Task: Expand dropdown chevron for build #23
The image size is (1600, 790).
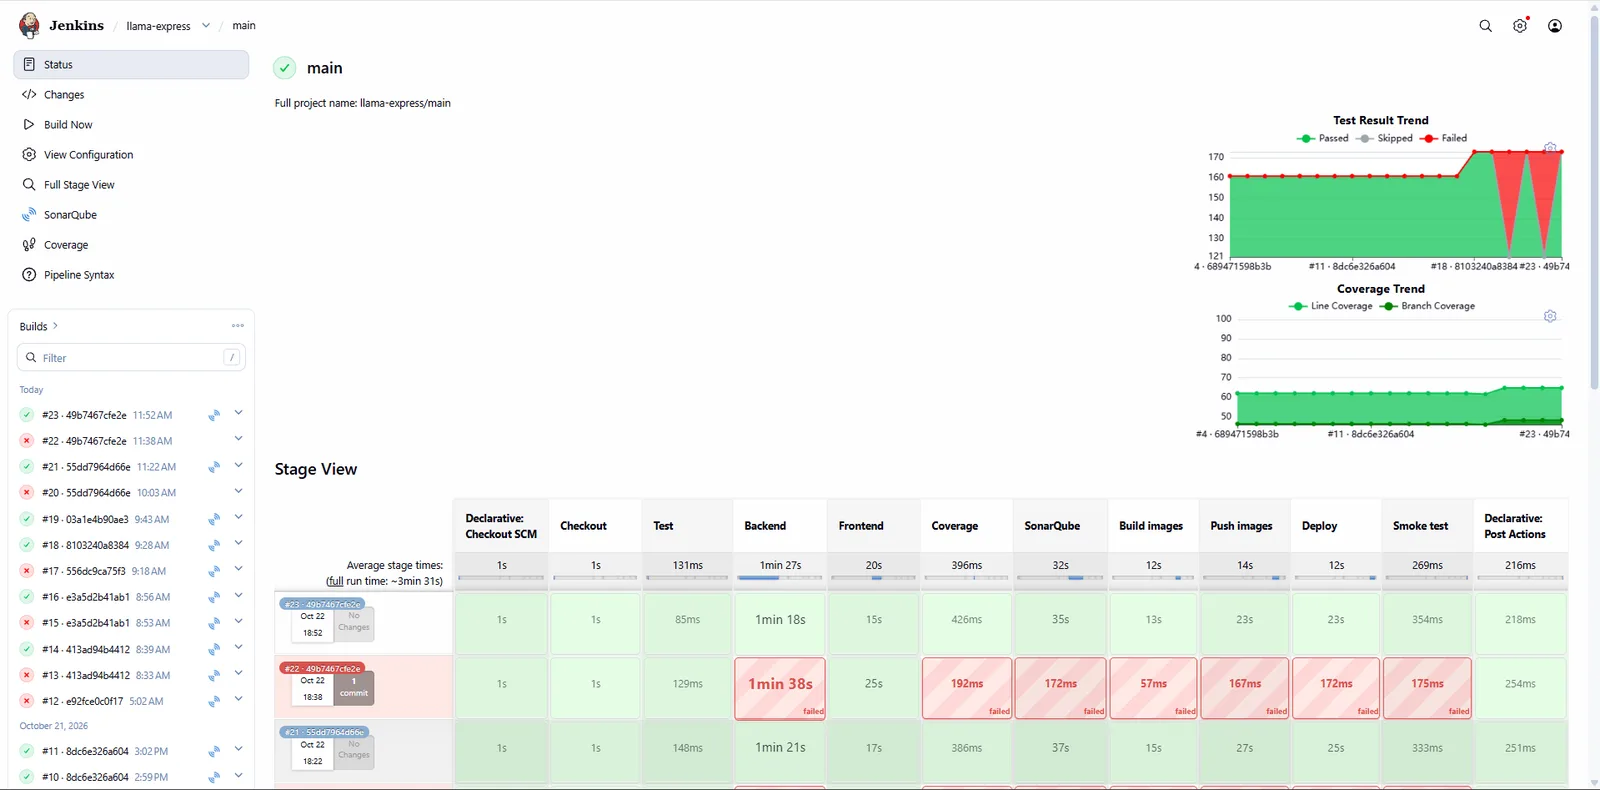Action: (238, 412)
